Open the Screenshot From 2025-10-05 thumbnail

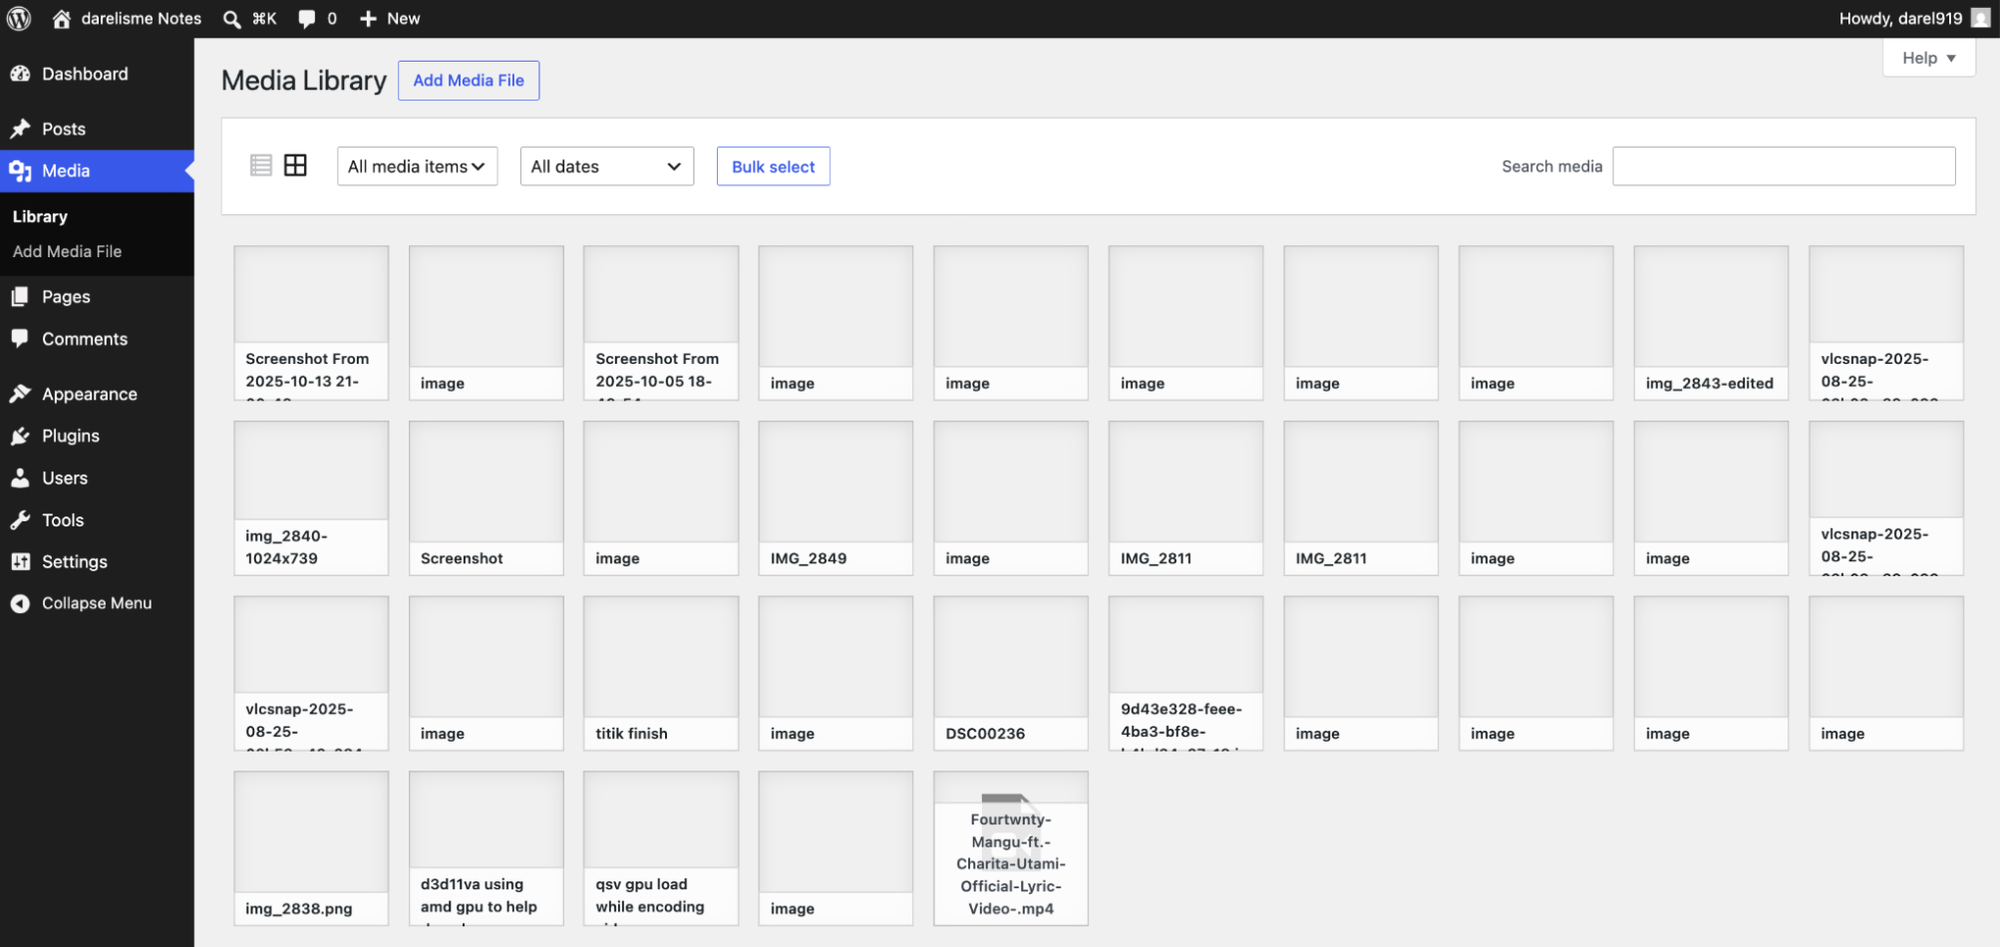pyautogui.click(x=661, y=323)
